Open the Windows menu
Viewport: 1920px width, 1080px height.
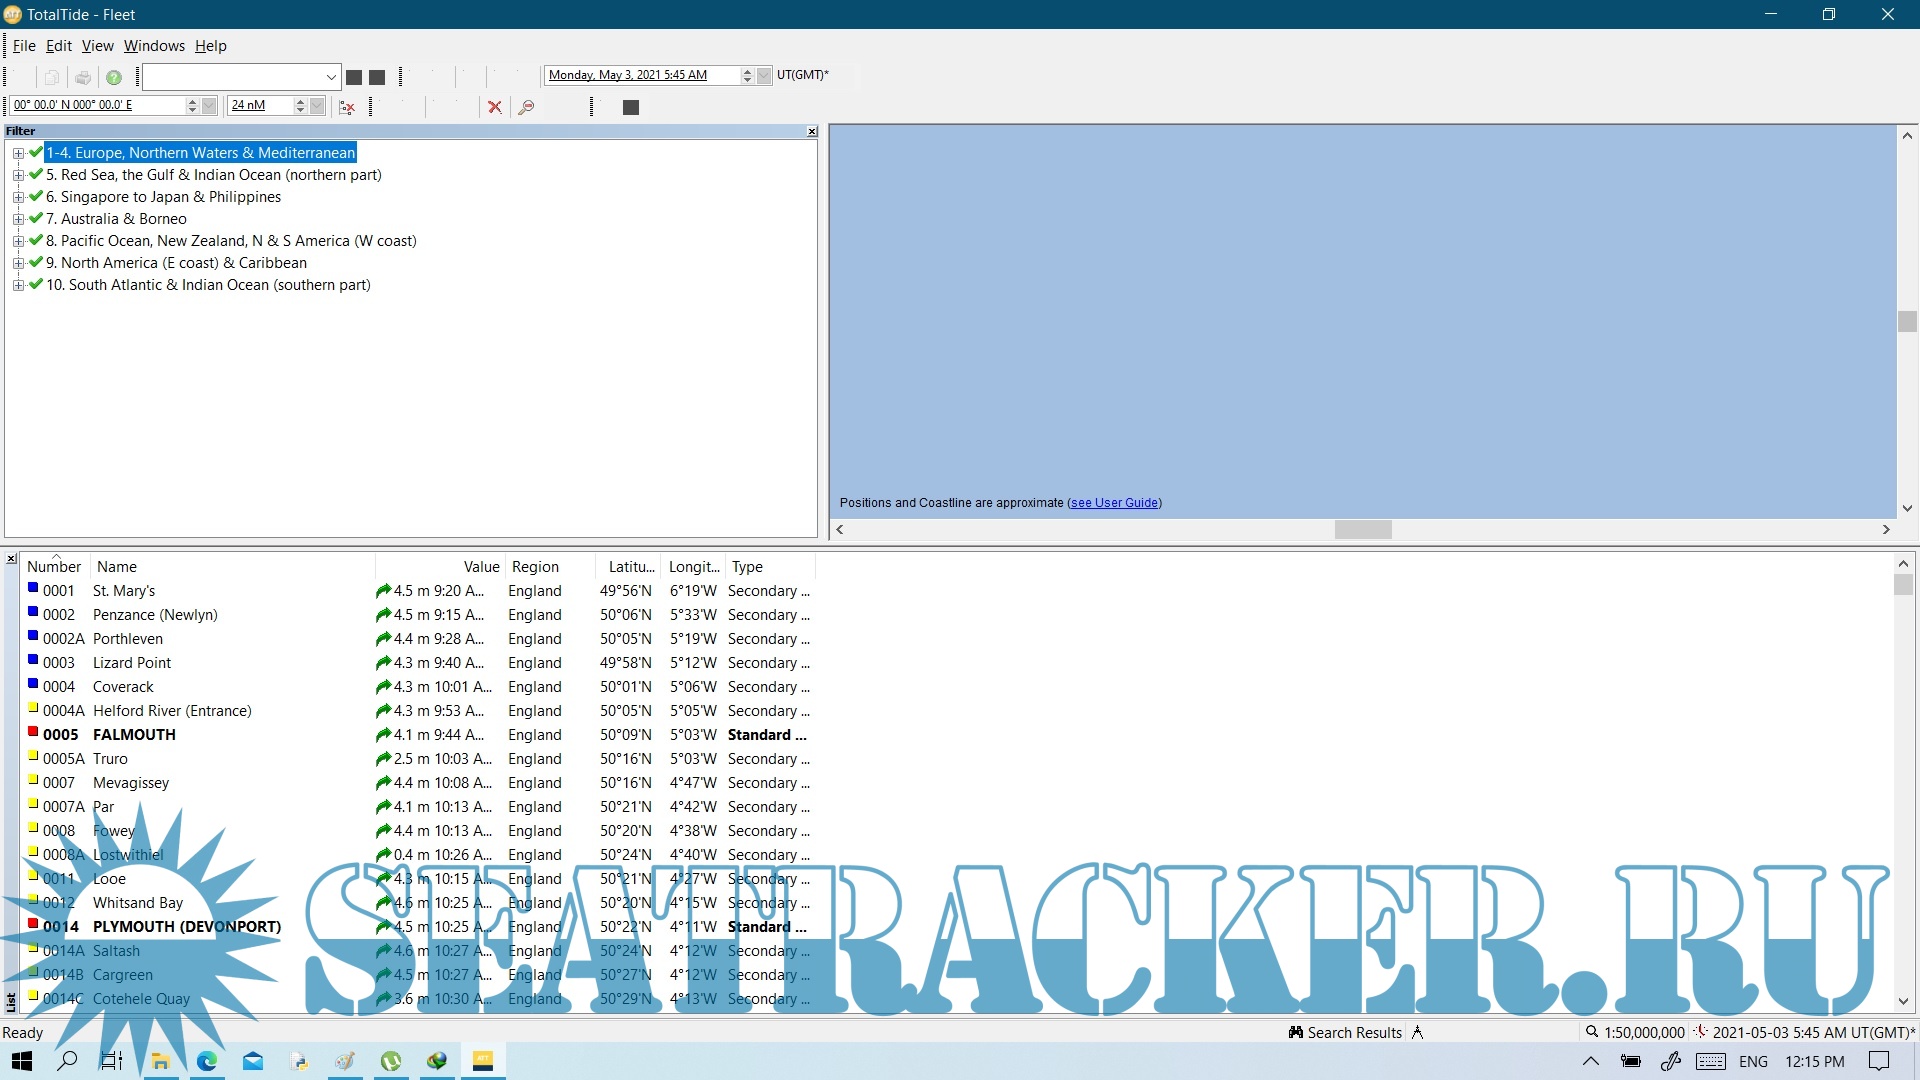pos(154,46)
